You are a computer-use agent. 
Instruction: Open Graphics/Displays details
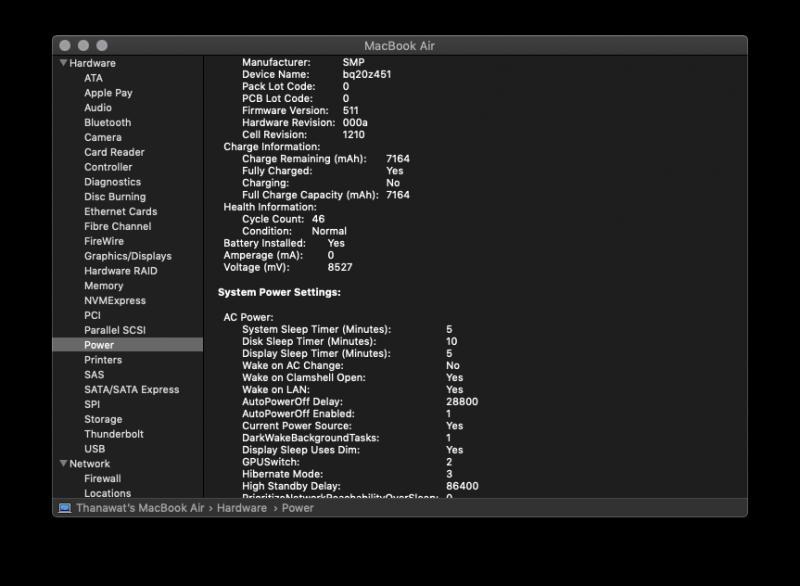[x=128, y=256]
